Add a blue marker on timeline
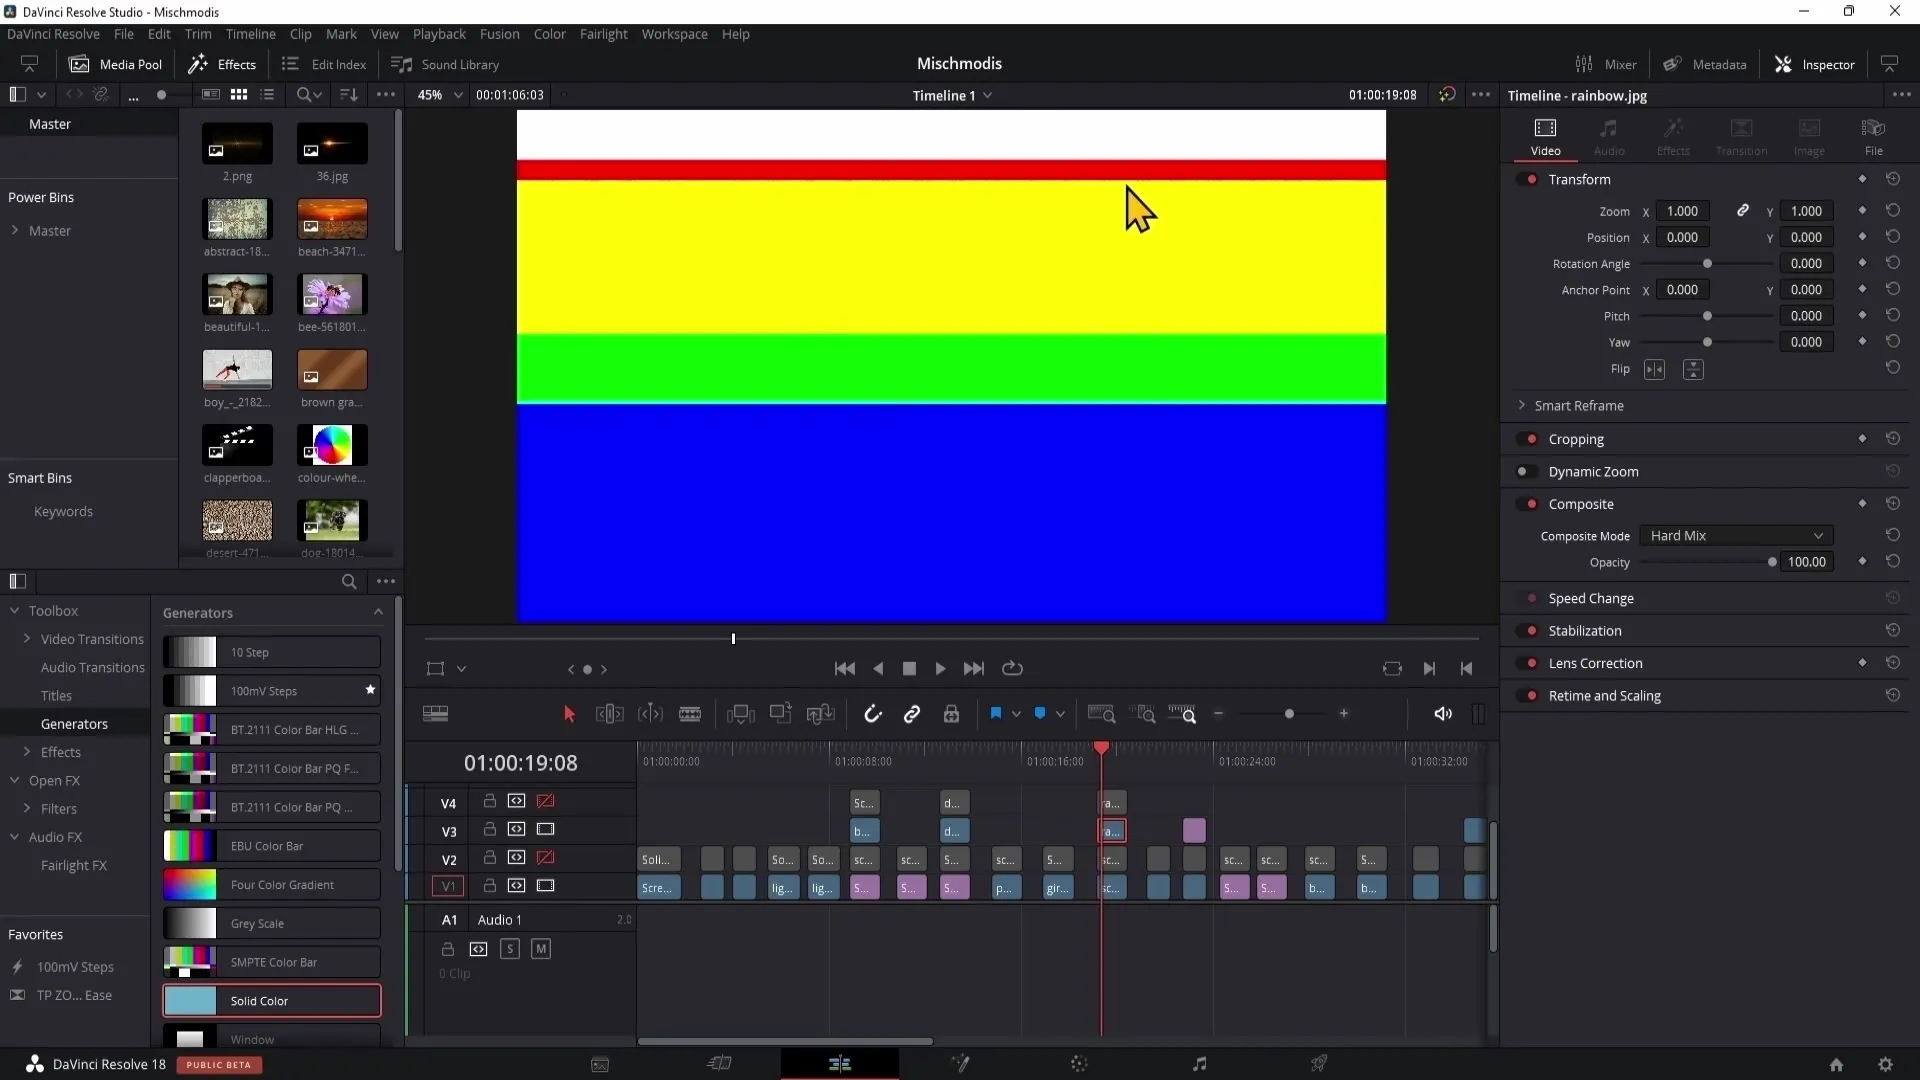 [1040, 714]
